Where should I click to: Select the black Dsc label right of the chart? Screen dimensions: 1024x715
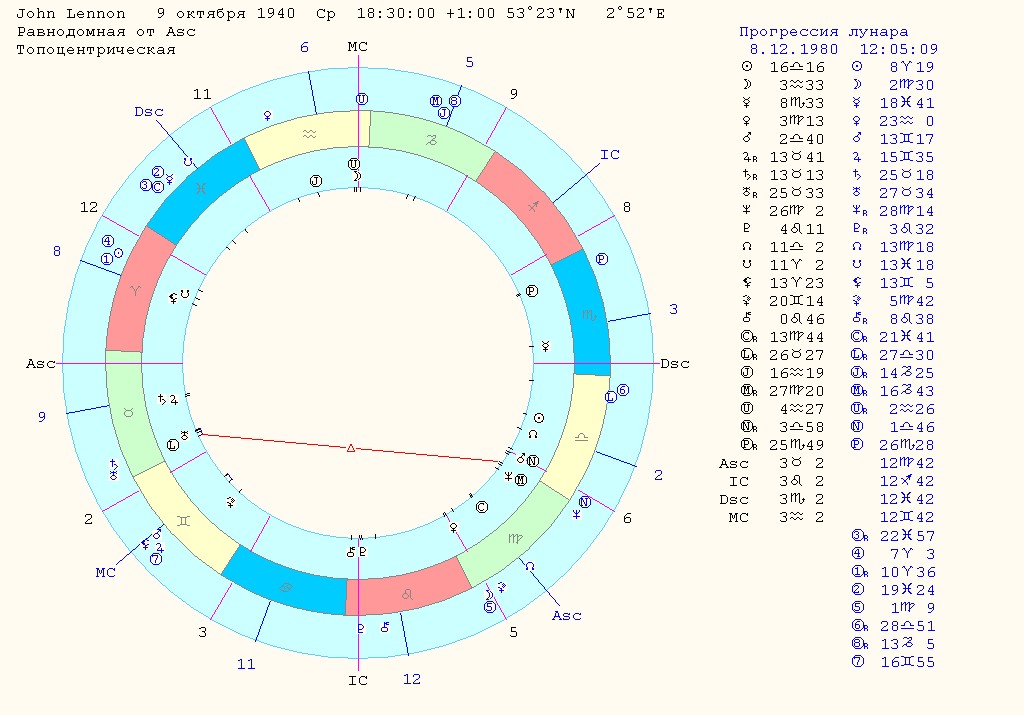(x=675, y=364)
